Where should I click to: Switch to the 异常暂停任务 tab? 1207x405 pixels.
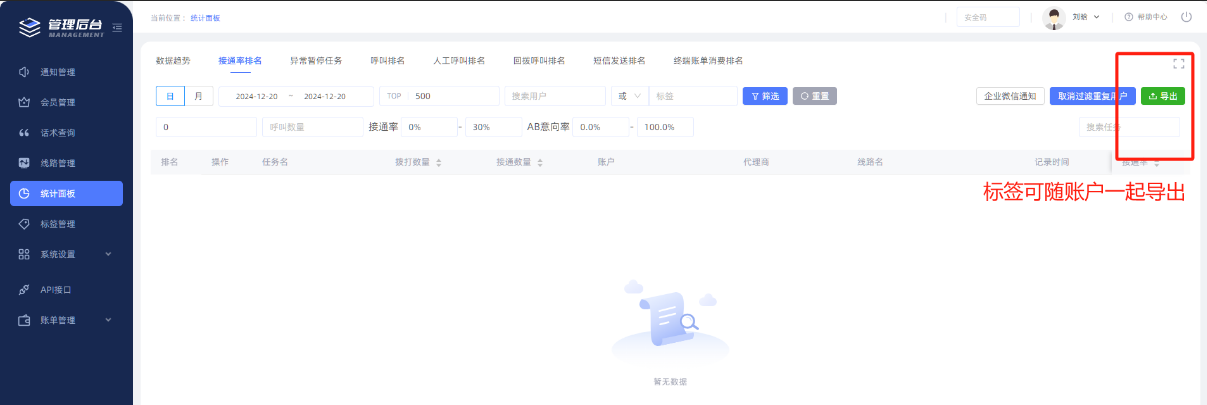316,61
